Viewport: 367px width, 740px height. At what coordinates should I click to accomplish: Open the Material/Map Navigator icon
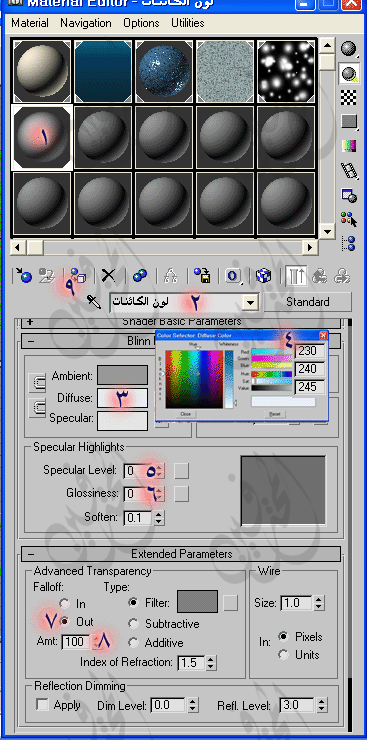click(349, 243)
